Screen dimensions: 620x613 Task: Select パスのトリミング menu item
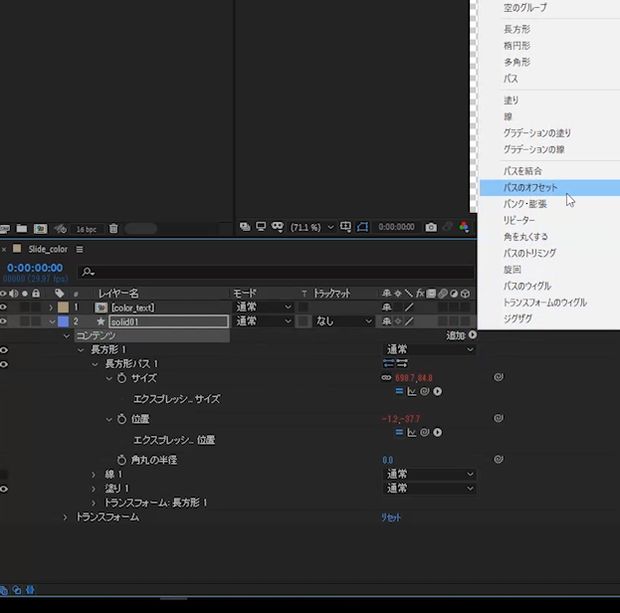pyautogui.click(x=529, y=253)
